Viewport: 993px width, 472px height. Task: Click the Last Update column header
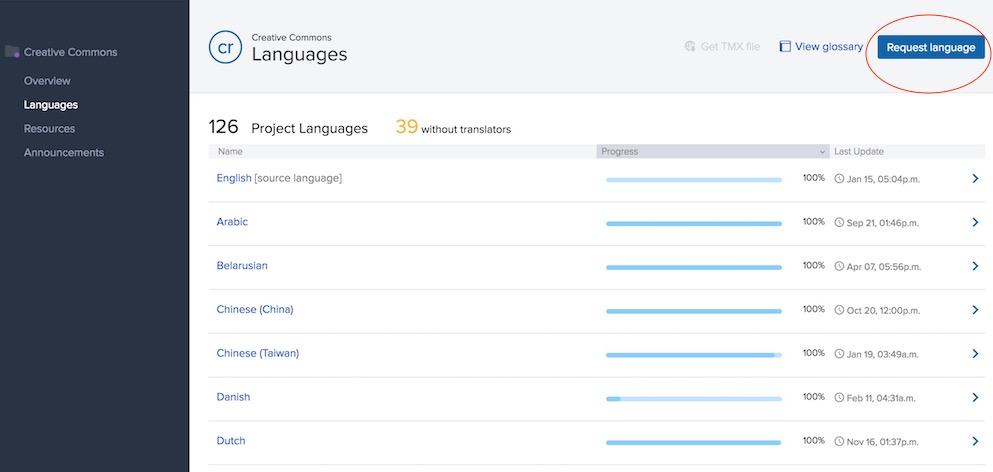pyautogui.click(x=859, y=152)
